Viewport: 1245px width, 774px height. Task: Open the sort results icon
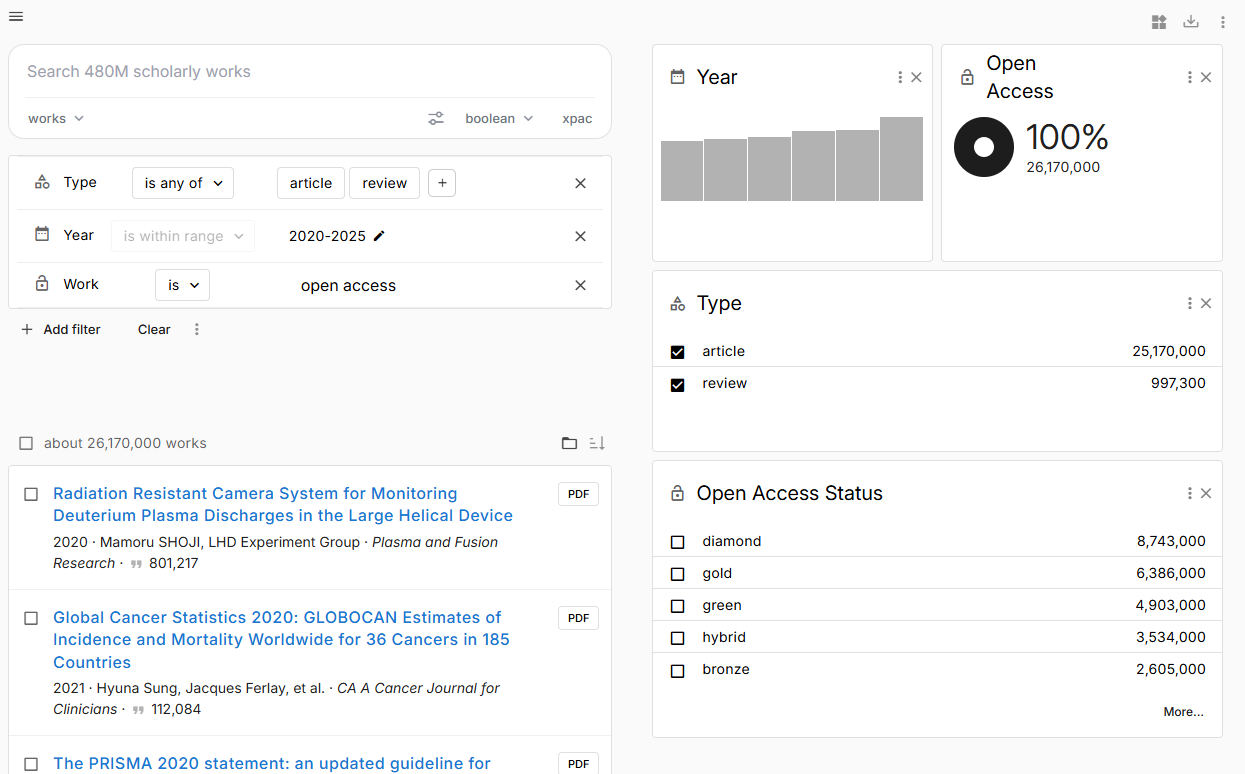point(597,443)
